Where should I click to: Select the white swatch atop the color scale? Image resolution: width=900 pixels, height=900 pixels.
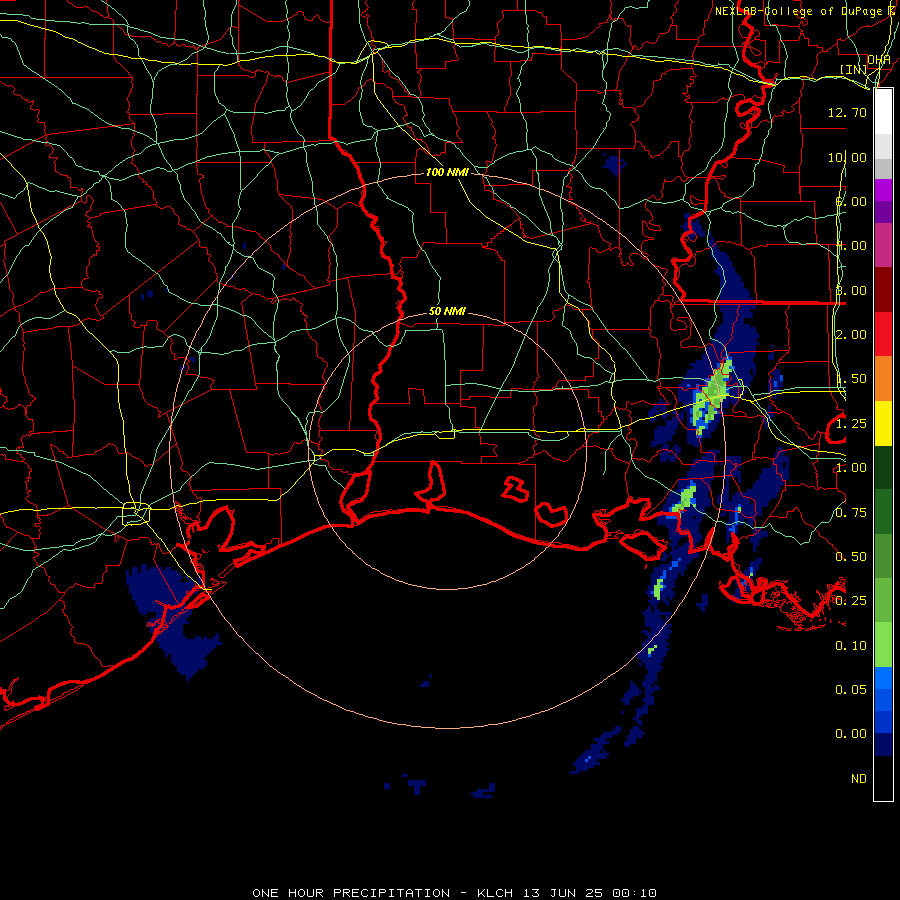[883, 111]
